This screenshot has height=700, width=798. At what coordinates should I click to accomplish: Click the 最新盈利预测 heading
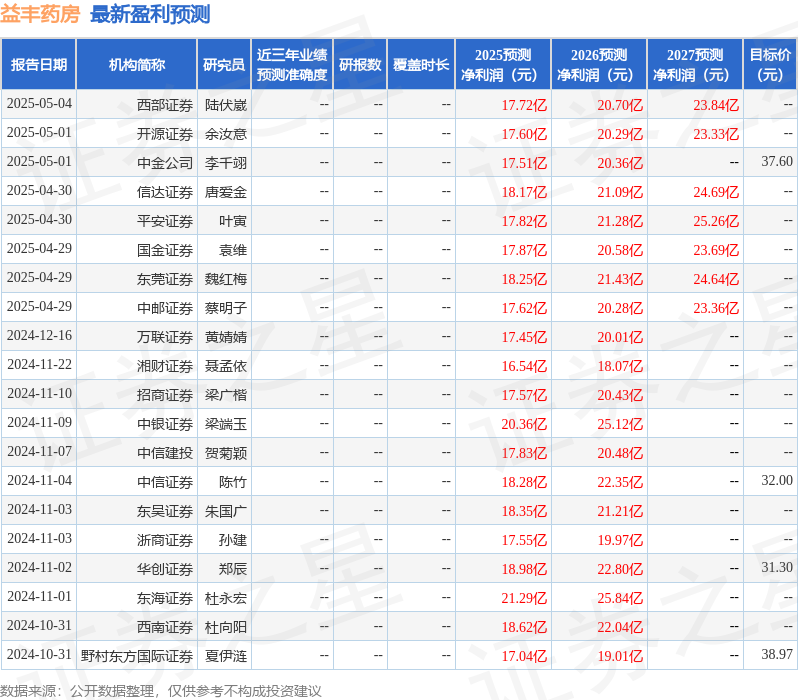tap(150, 14)
